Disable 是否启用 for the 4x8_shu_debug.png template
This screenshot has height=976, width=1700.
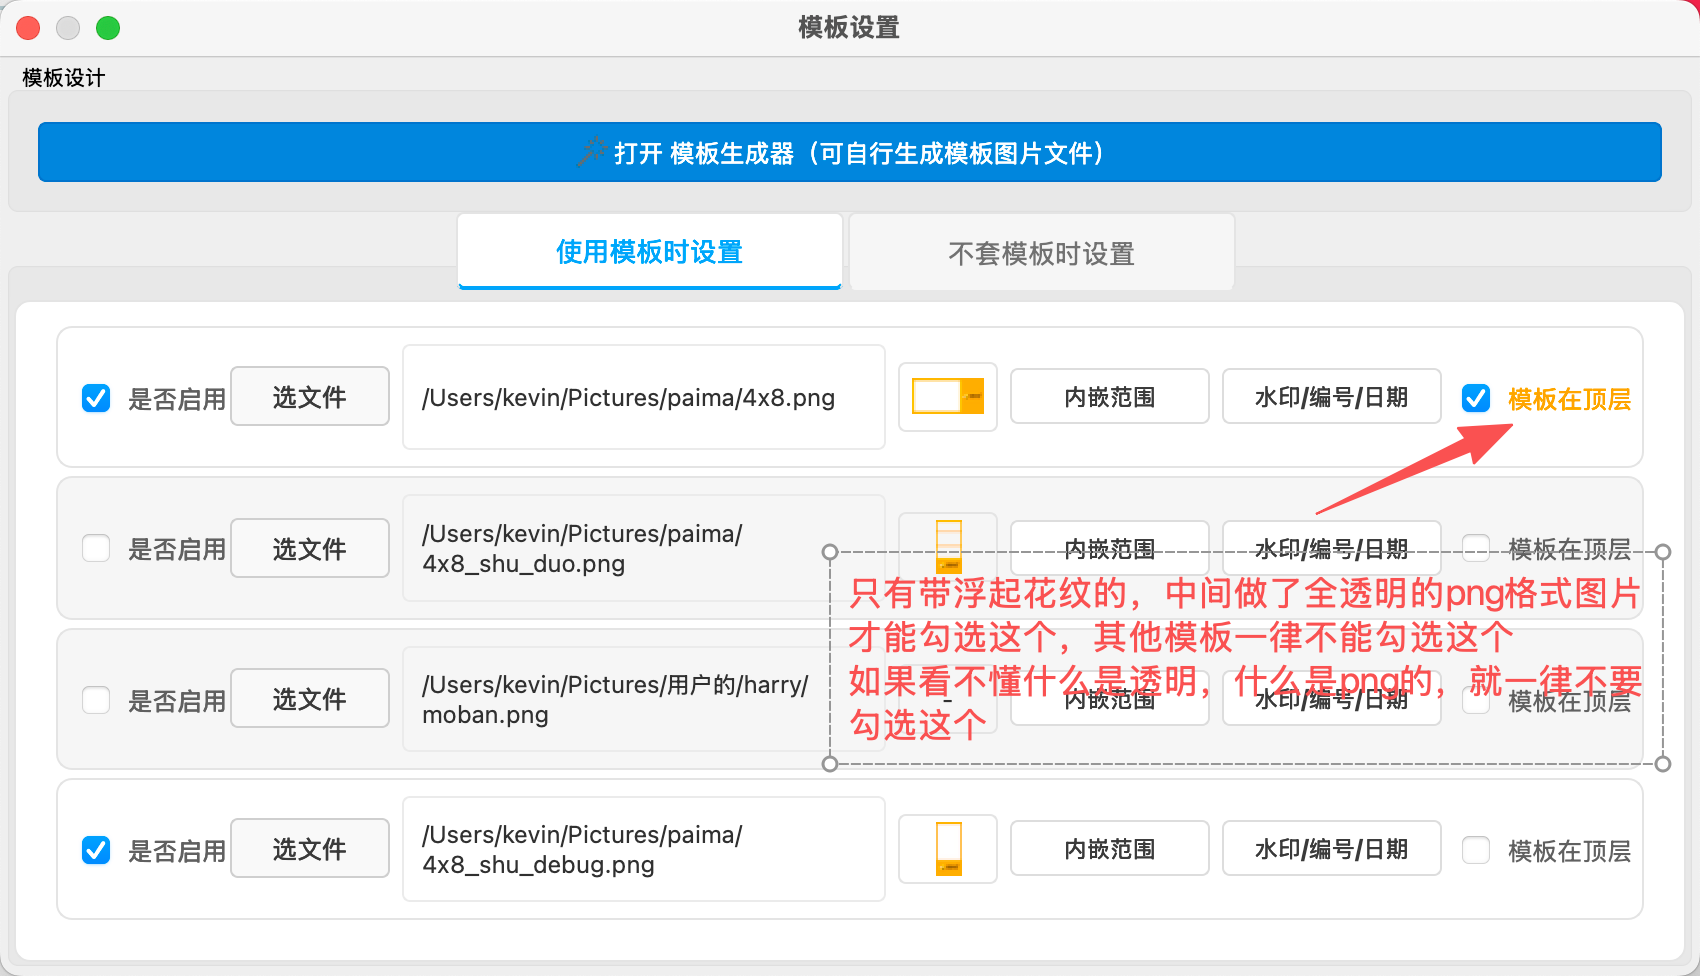pyautogui.click(x=96, y=850)
